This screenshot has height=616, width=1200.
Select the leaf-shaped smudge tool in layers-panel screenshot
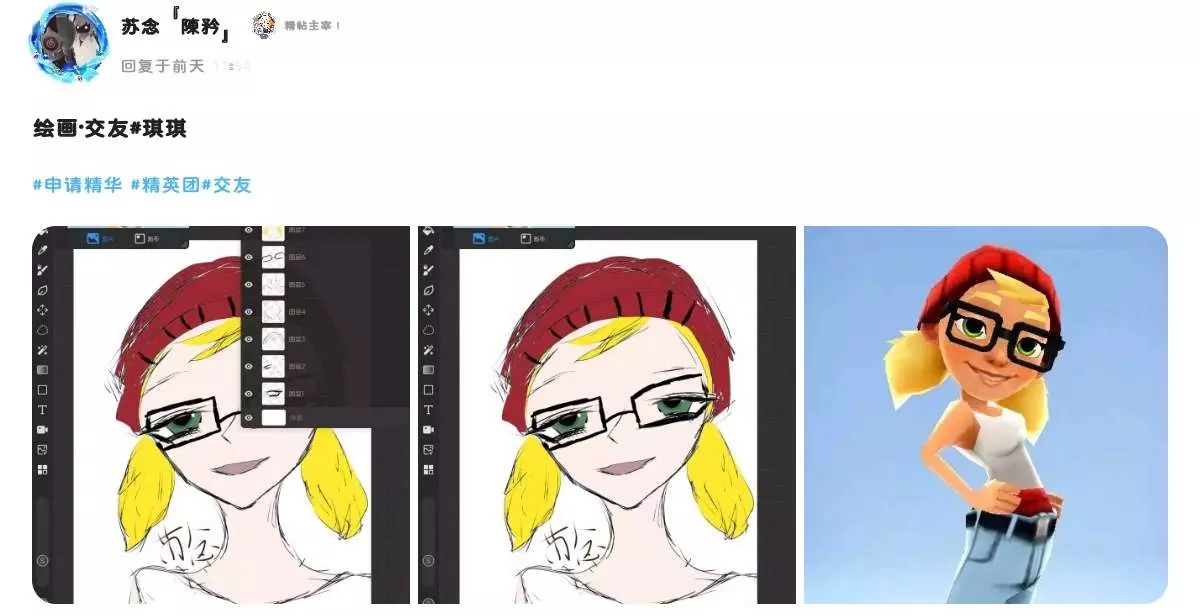(x=43, y=290)
